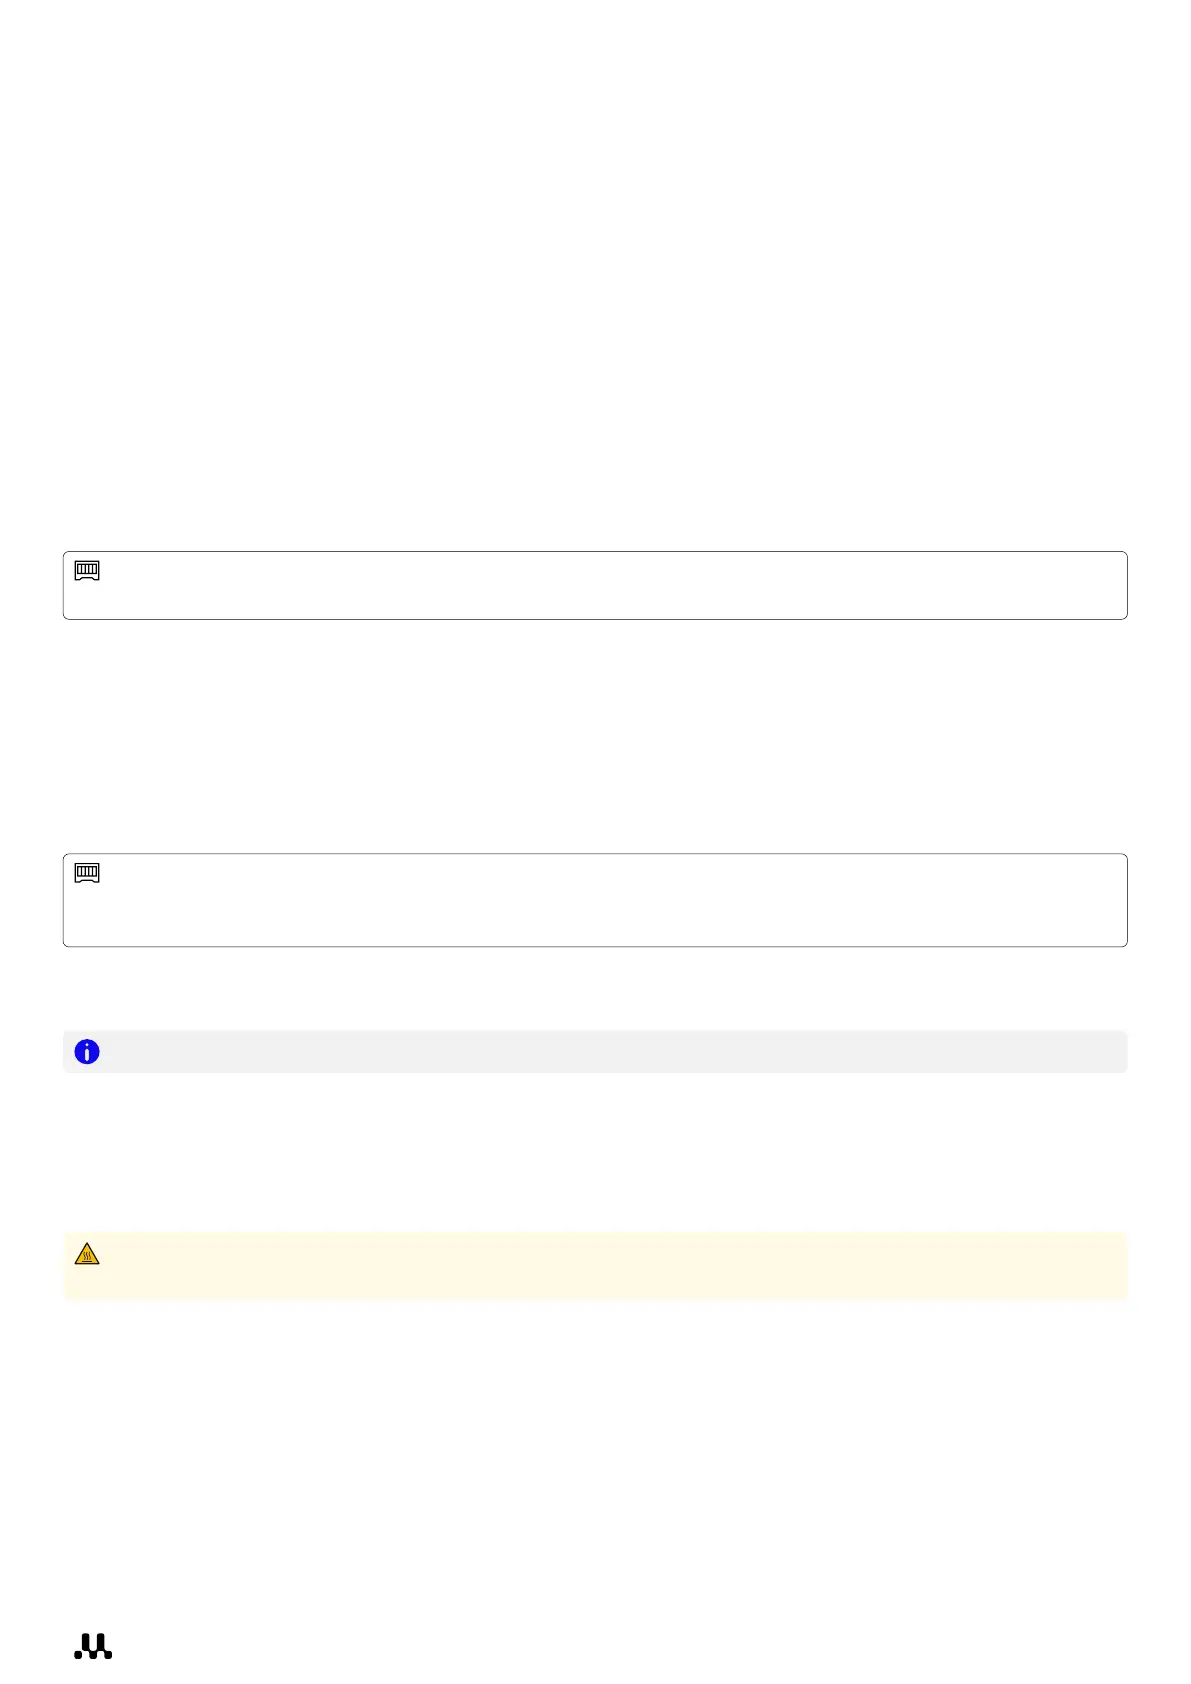Image resolution: width=1191 pixels, height=1684 pixels.
Task: Select the taller outlined note box
Action: [x=595, y=900]
